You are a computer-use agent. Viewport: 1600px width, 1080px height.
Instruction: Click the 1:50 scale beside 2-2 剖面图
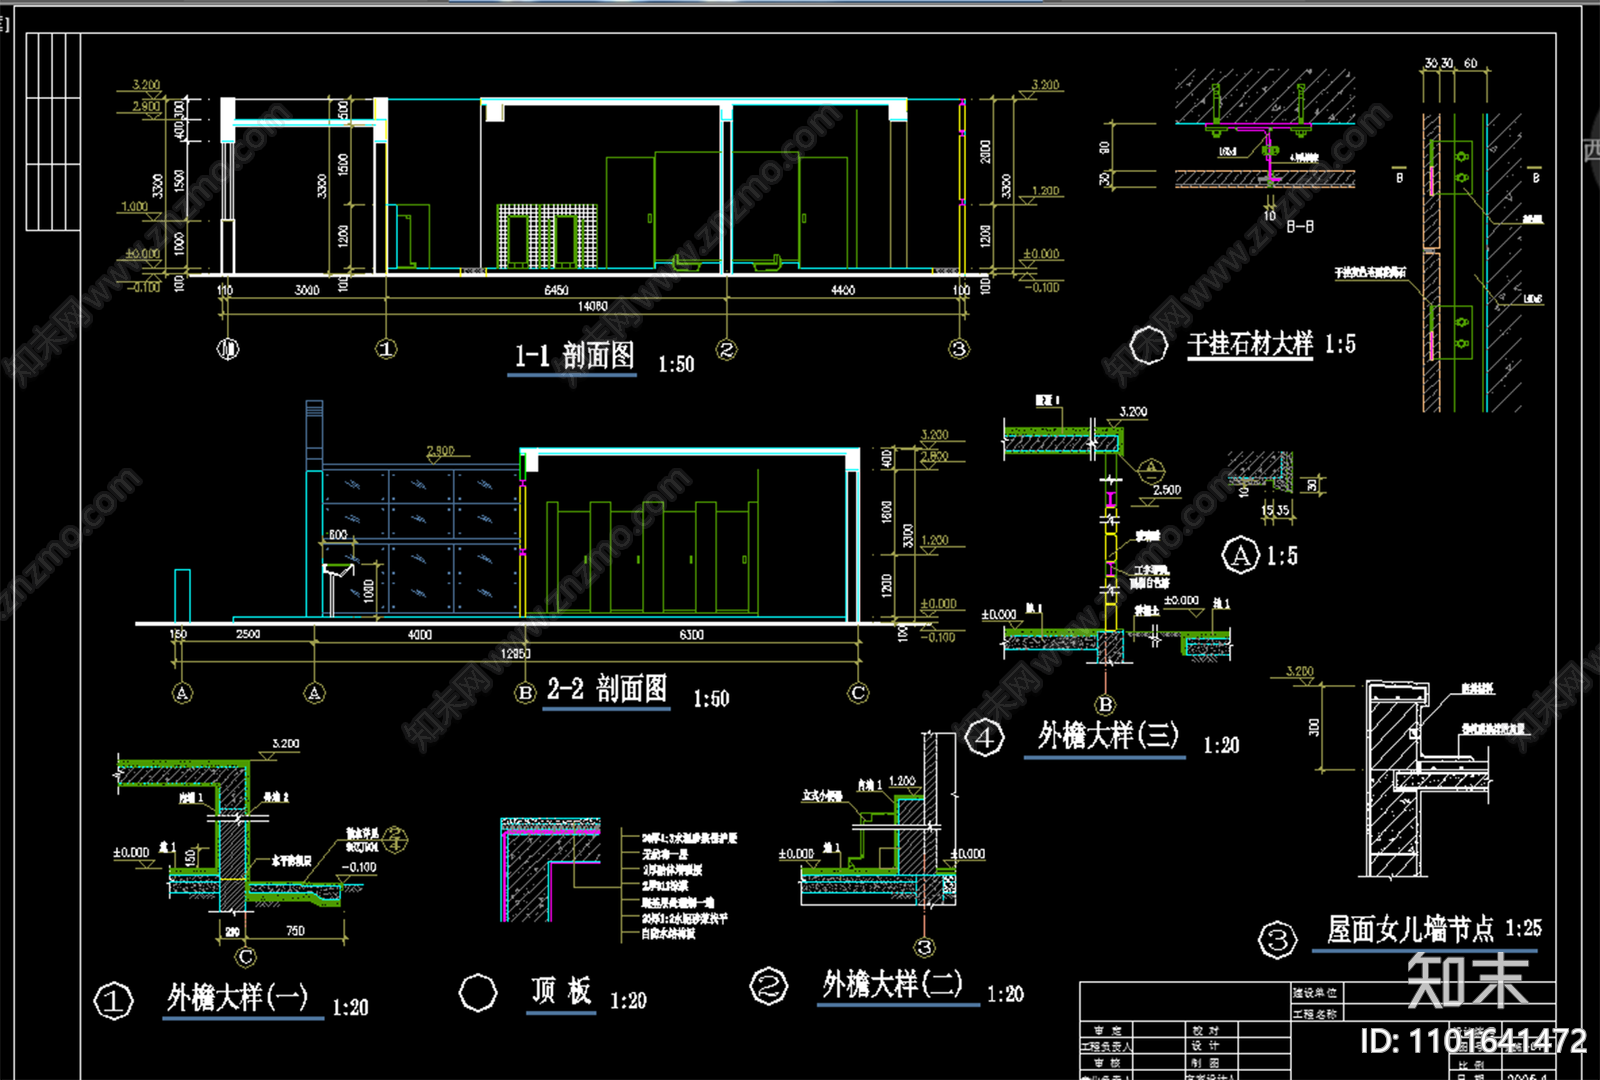point(711,699)
